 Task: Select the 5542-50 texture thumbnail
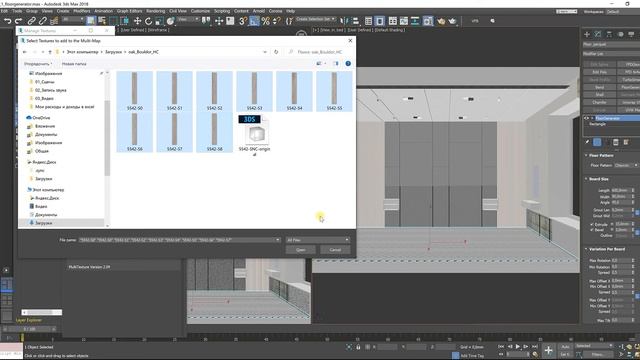click(135, 91)
